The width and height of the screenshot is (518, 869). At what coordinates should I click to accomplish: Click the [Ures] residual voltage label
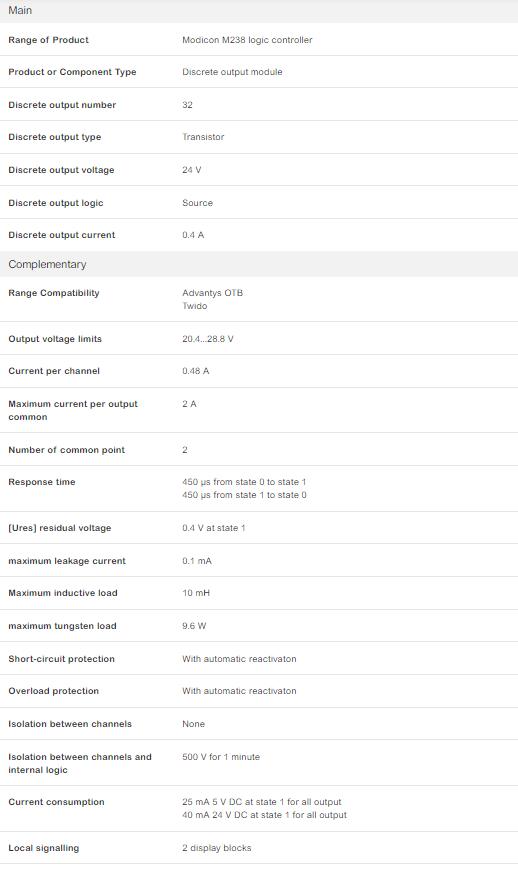pos(59,528)
